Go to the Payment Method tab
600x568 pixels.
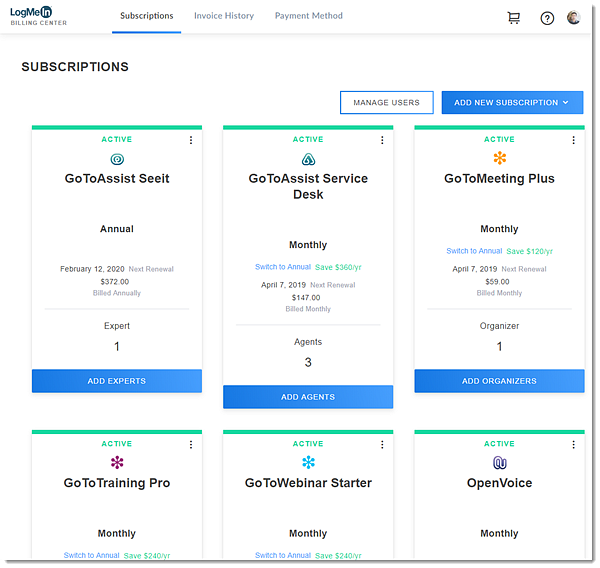pos(309,16)
